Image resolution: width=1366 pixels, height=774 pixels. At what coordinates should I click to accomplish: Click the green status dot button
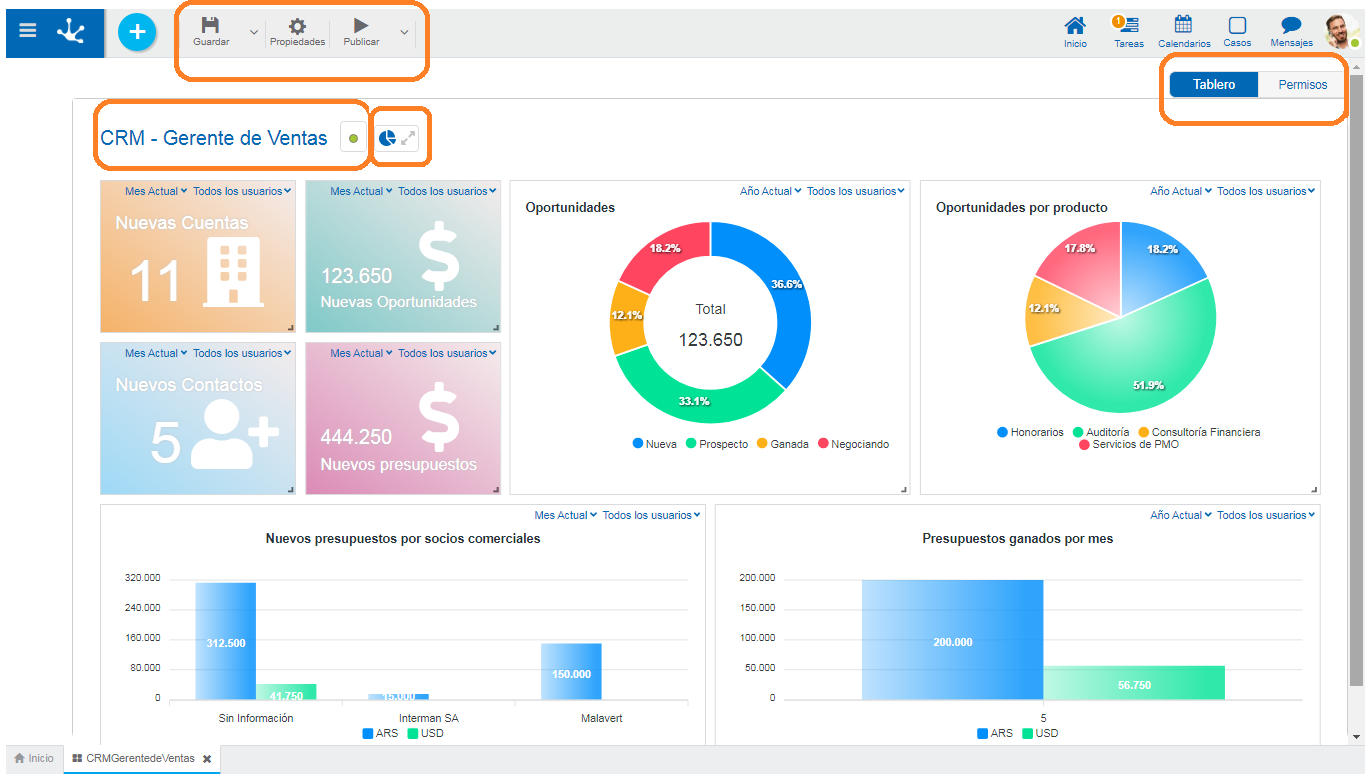353,137
